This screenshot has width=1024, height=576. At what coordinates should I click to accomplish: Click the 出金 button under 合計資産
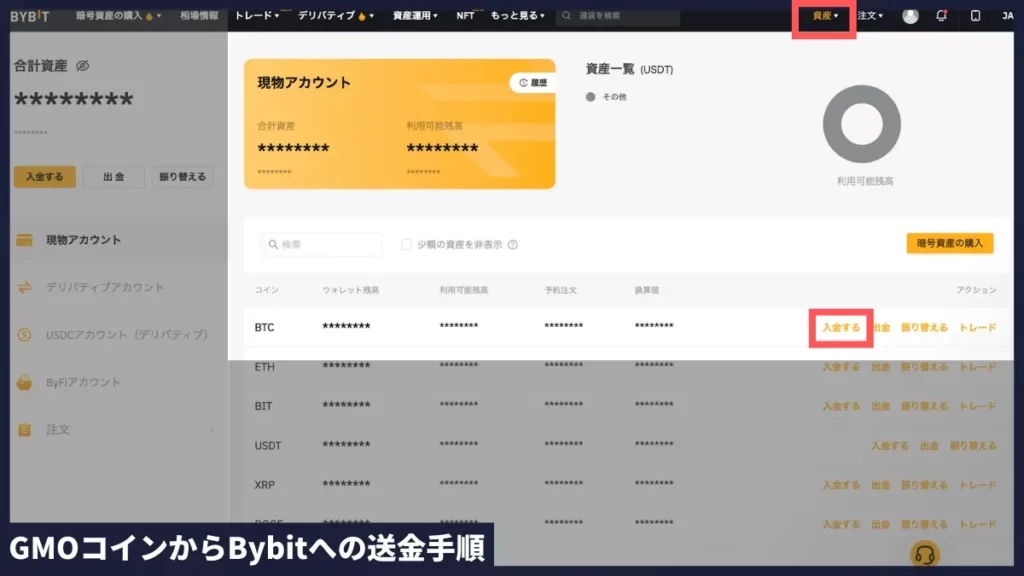pyautogui.click(x=114, y=177)
